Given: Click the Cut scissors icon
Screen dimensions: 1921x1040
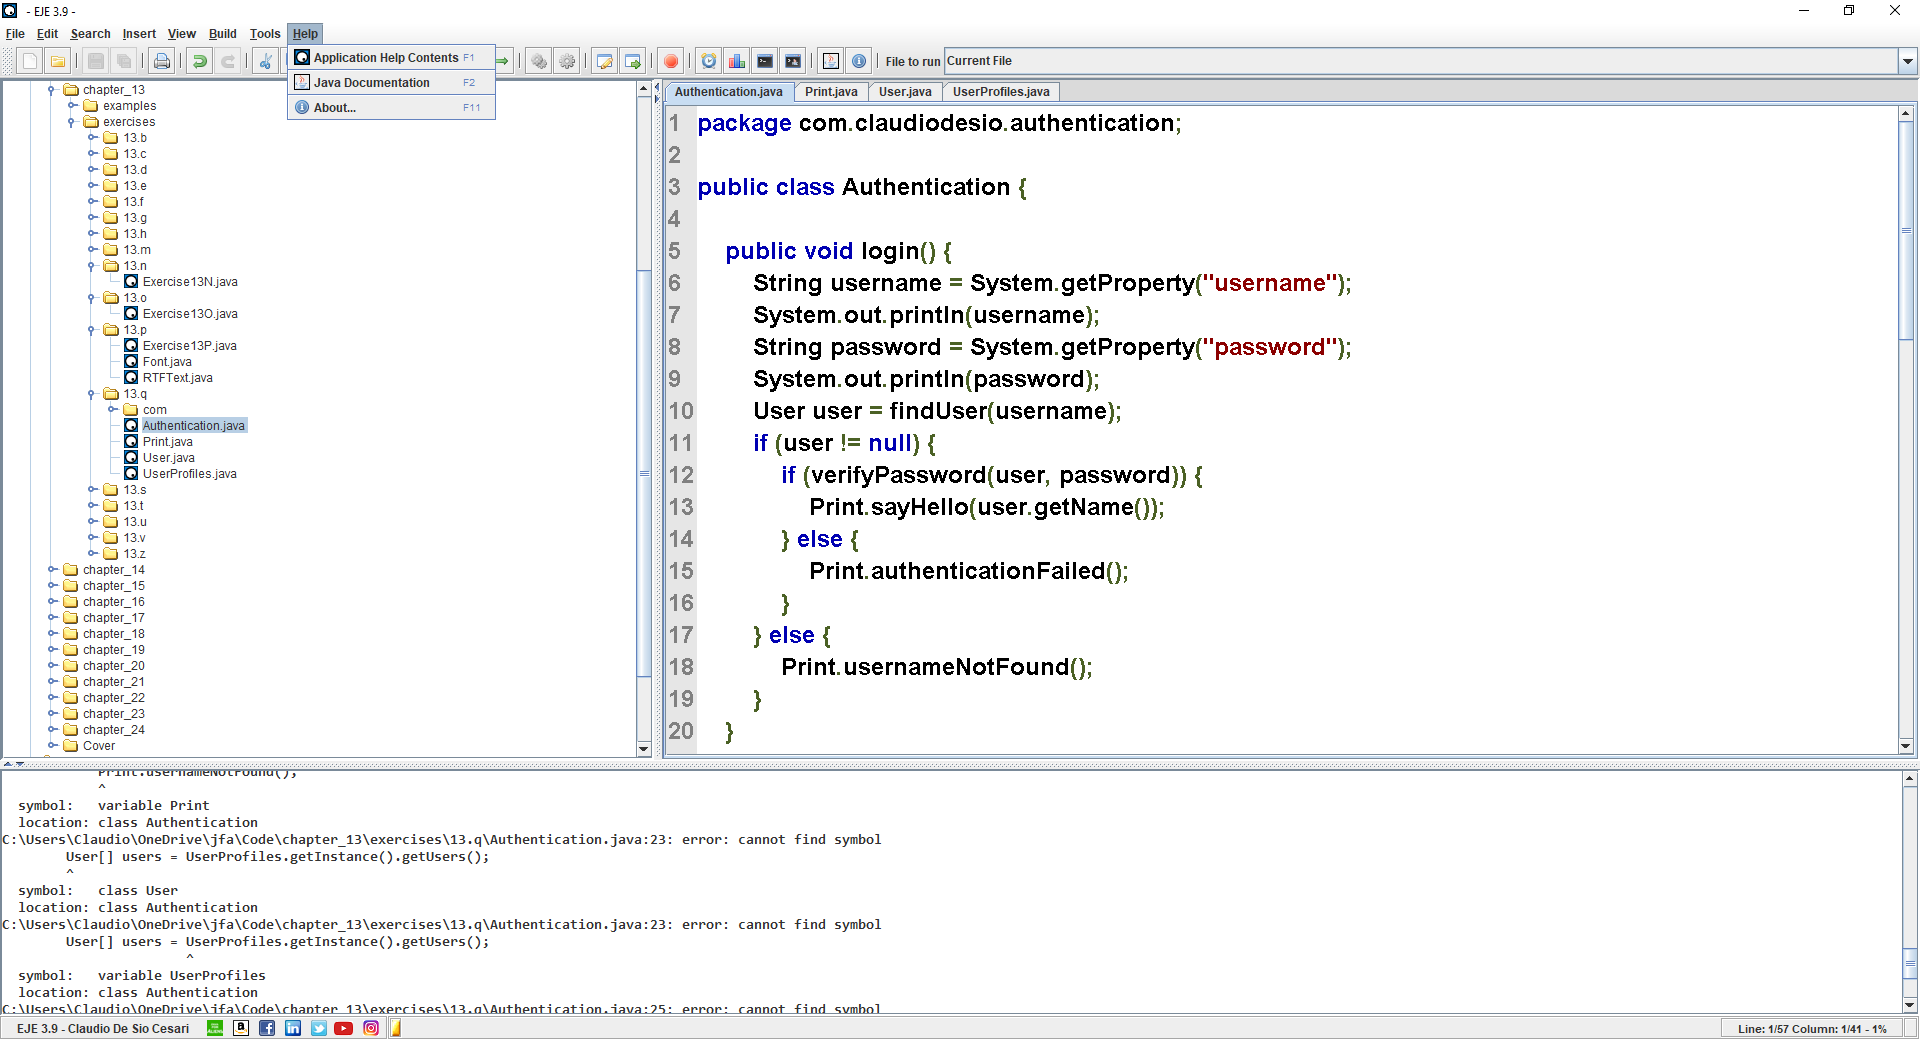Looking at the screenshot, I should click(x=266, y=61).
